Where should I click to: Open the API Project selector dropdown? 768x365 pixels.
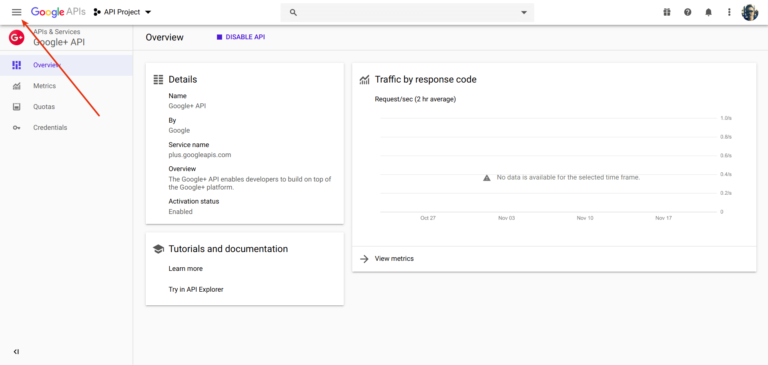tap(122, 12)
